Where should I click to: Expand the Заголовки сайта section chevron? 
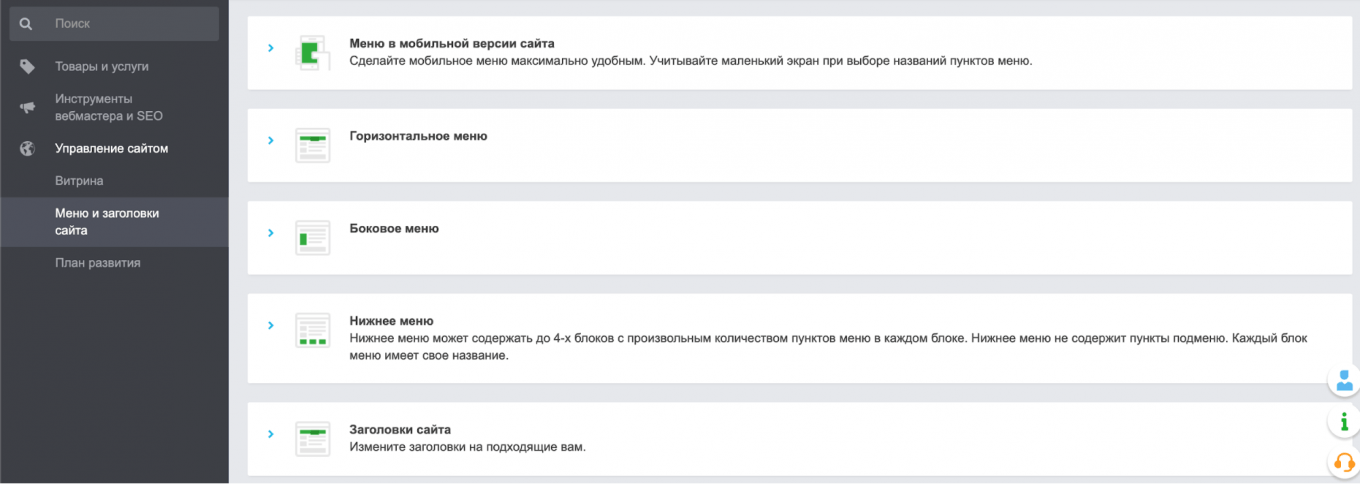coord(271,434)
